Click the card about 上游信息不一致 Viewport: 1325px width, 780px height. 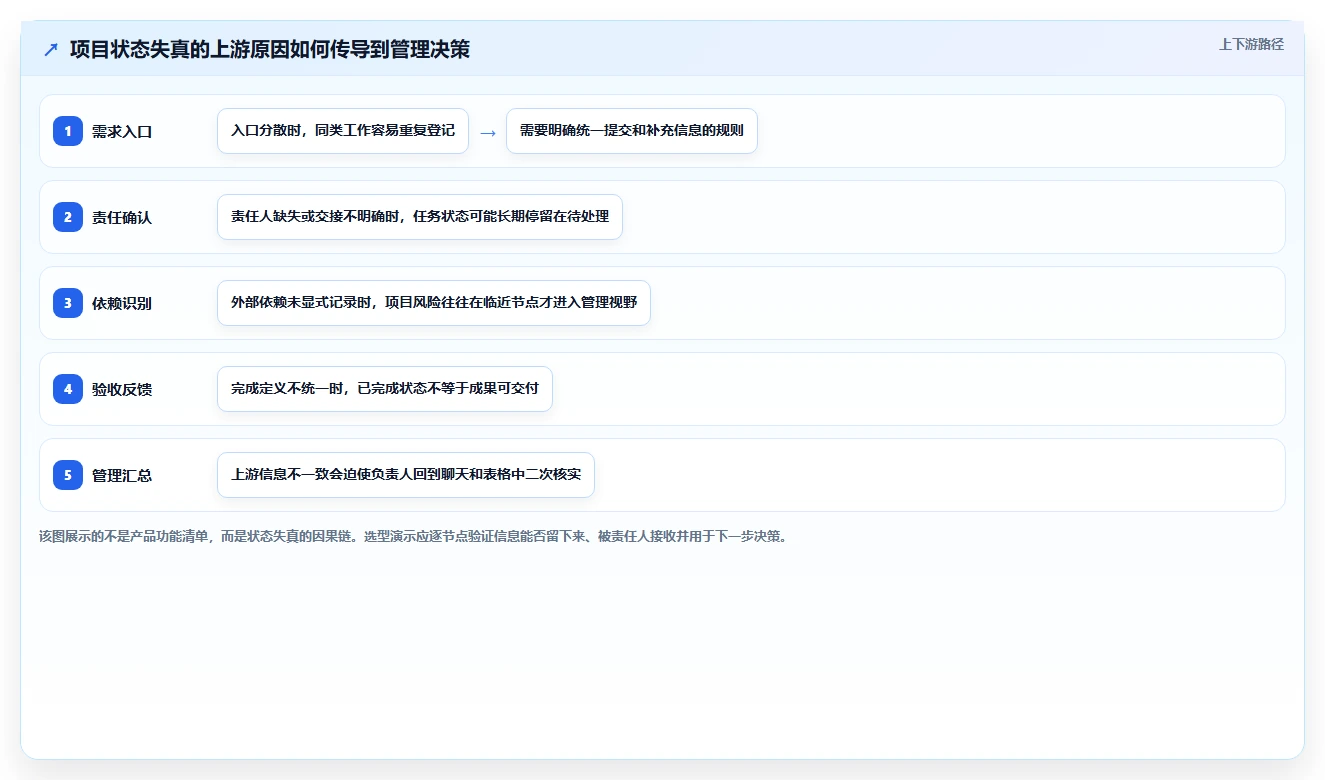406,475
